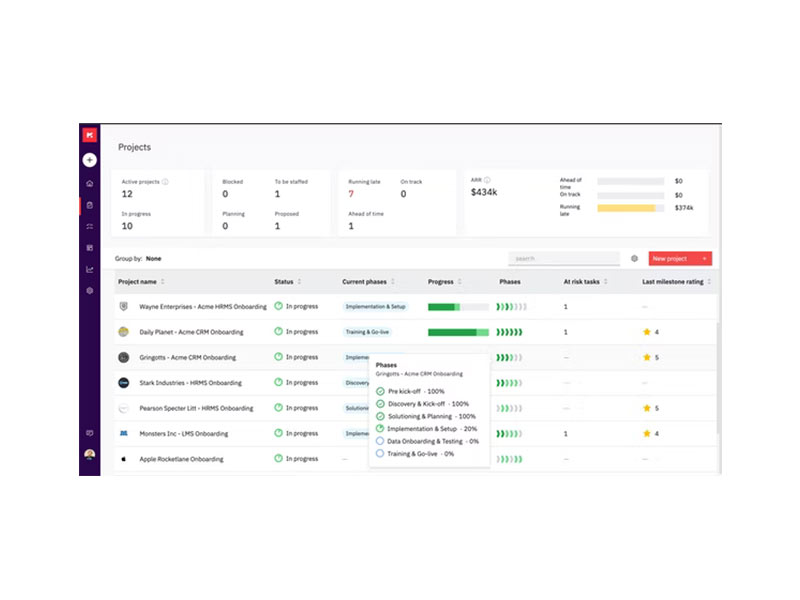This screenshot has height=600, width=800.
Task: Click the table settings gear near search
Action: click(634, 259)
